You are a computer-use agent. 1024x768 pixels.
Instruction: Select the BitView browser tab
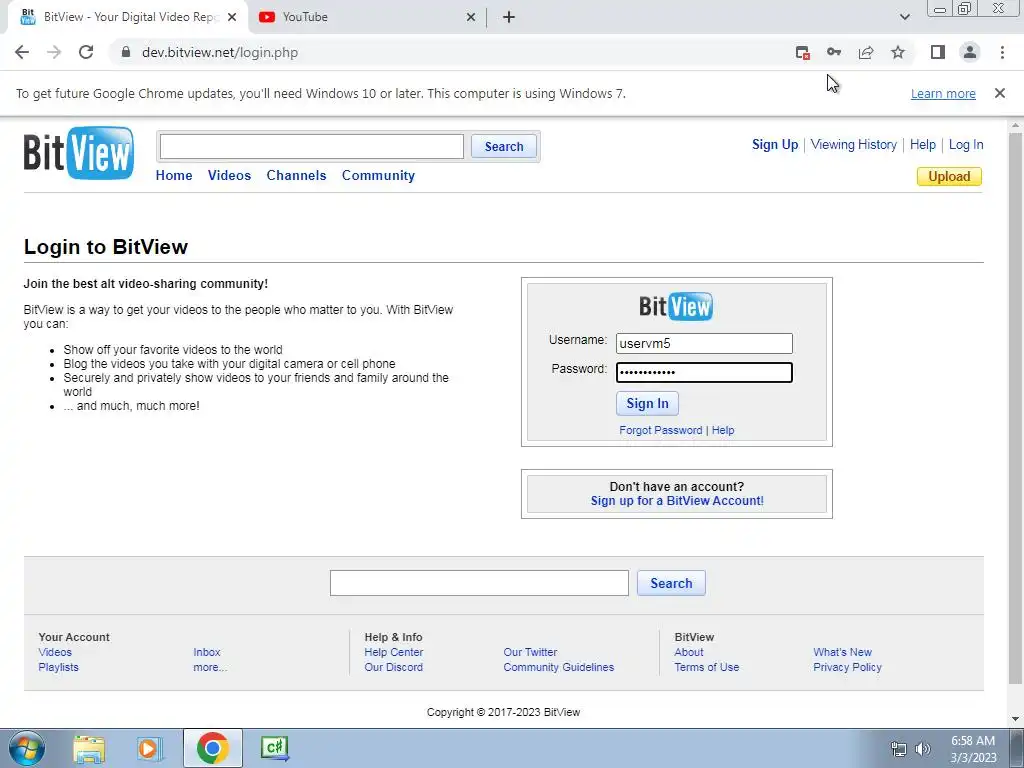coord(127,17)
